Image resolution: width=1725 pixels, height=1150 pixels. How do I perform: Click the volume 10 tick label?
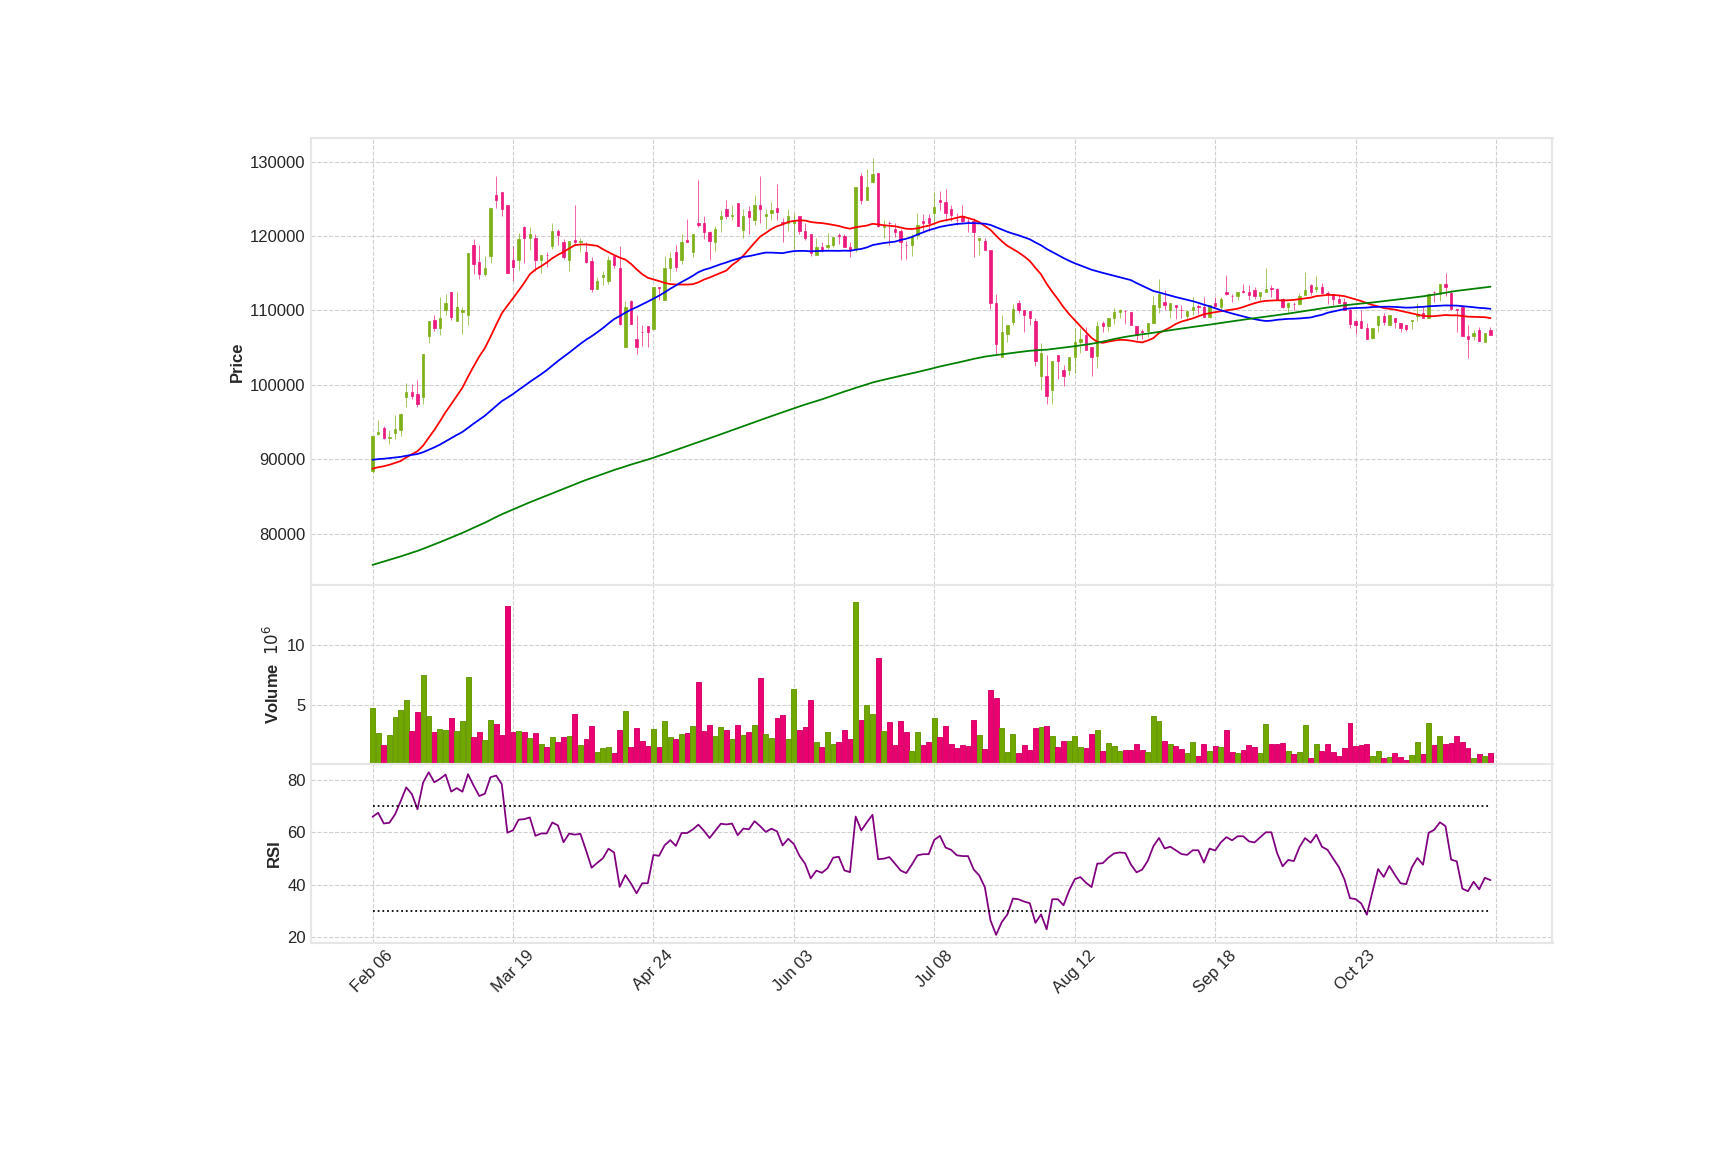tap(295, 645)
